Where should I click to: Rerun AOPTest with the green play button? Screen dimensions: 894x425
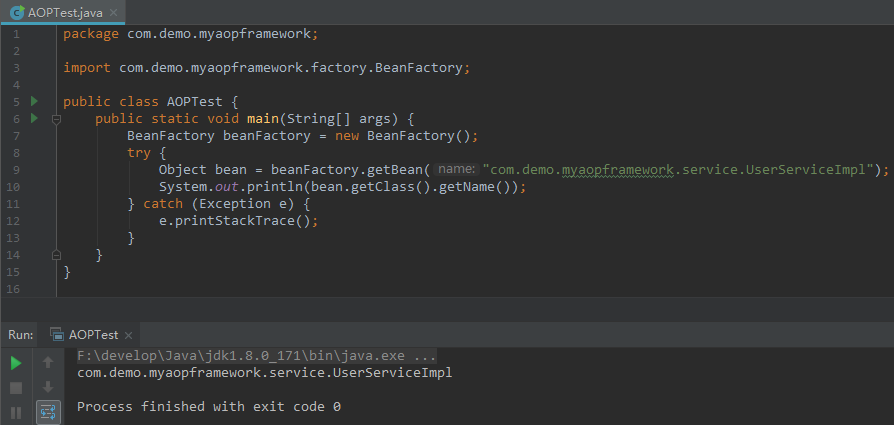[16, 363]
